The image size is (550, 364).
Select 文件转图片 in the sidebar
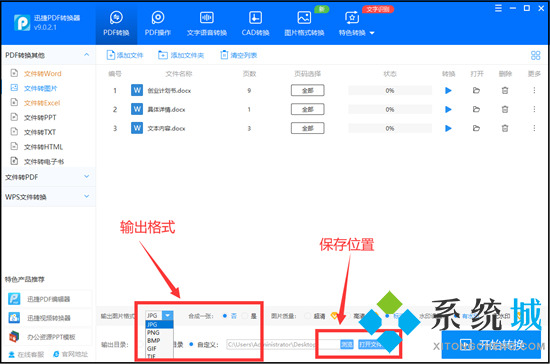(x=40, y=88)
